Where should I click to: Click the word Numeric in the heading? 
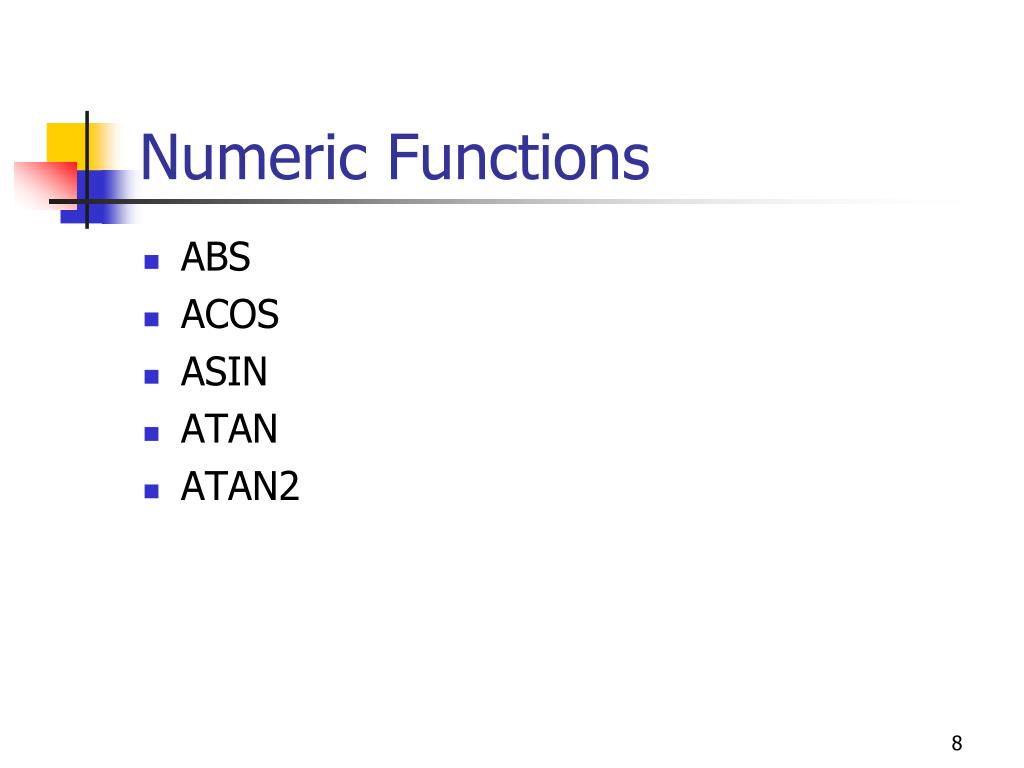[x=253, y=157]
